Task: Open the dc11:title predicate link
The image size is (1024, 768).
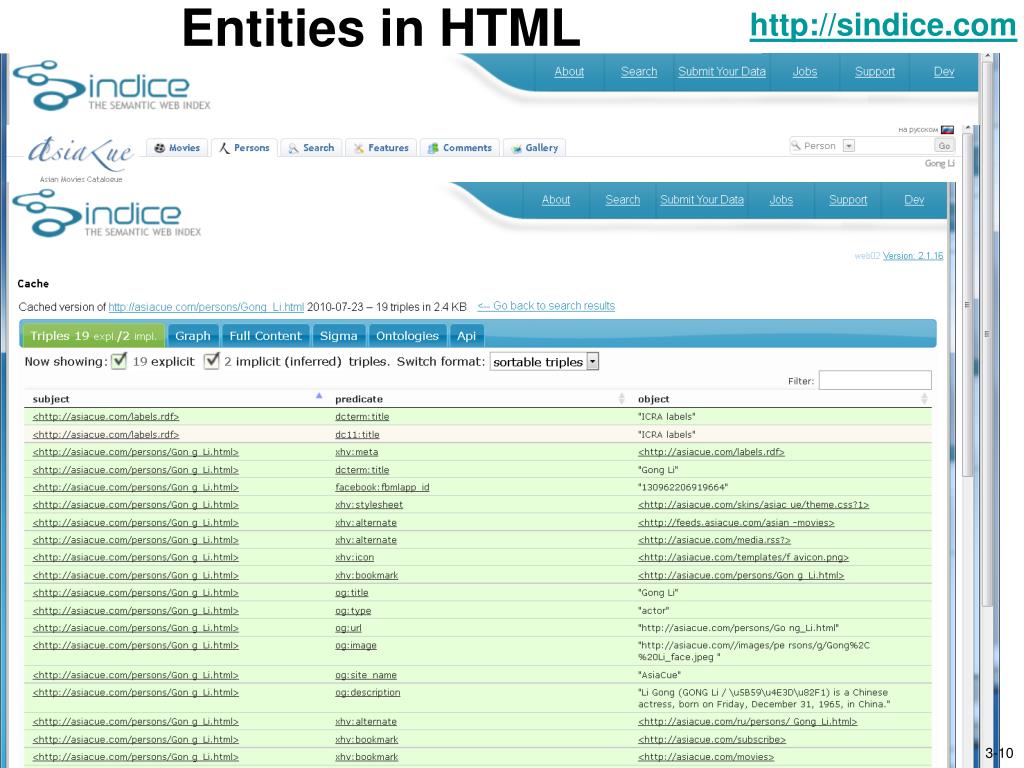Action: click(357, 434)
